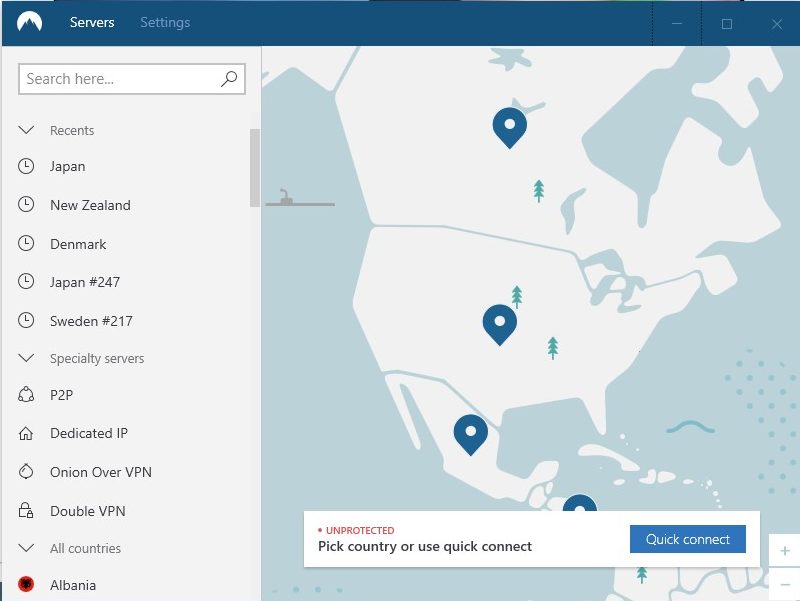Click the clock icon beside Japan #247

point(26,282)
